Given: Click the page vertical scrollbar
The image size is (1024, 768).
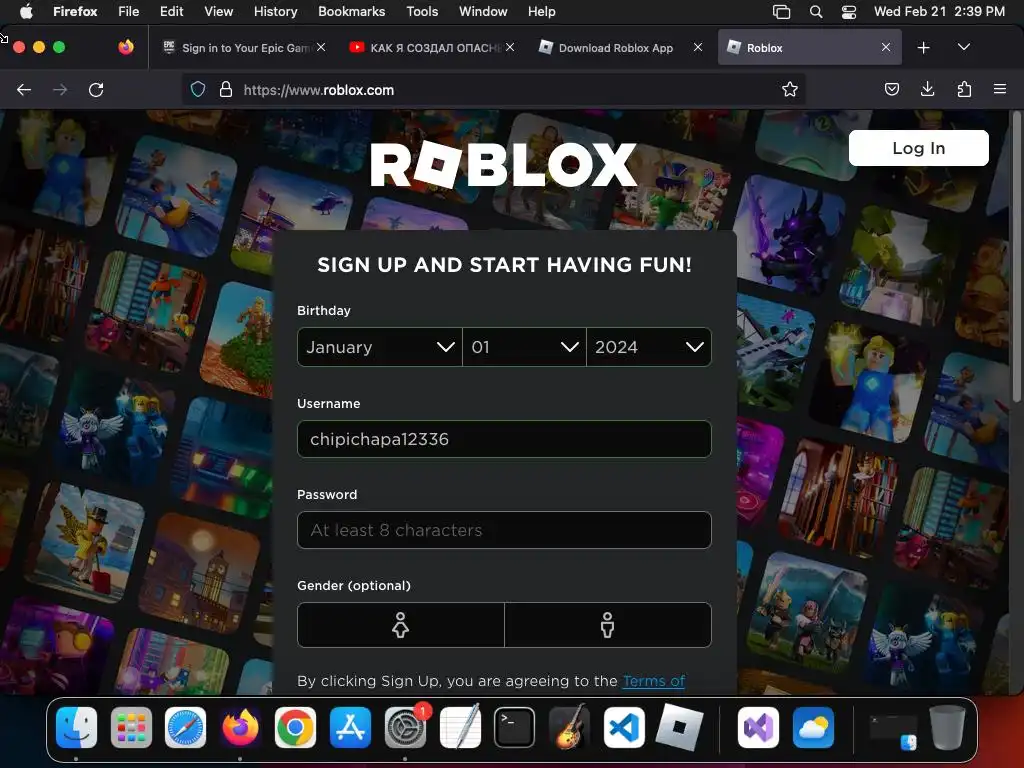Looking at the screenshot, I should click(x=1017, y=258).
